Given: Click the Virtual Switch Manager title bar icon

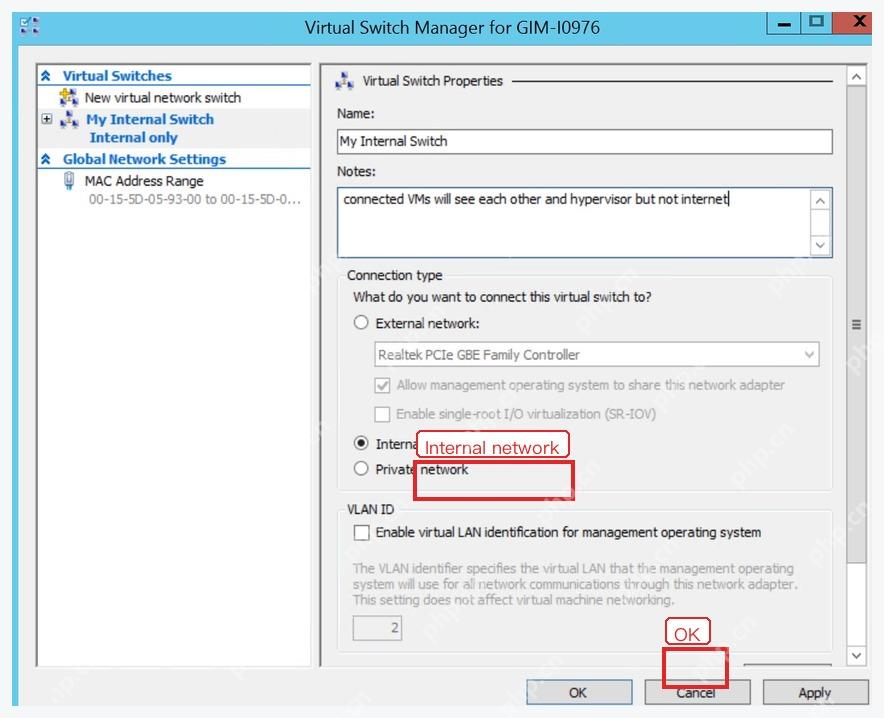Looking at the screenshot, I should (29, 26).
